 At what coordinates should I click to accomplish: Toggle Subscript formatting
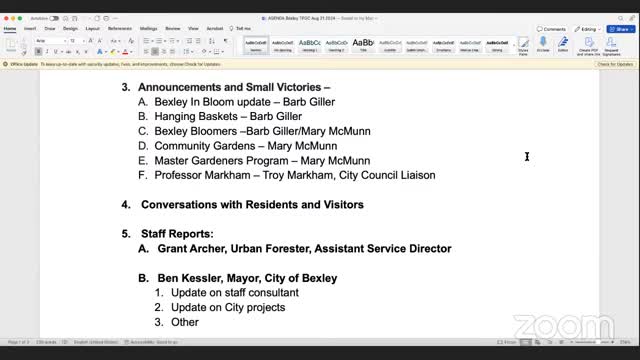click(x=78, y=52)
